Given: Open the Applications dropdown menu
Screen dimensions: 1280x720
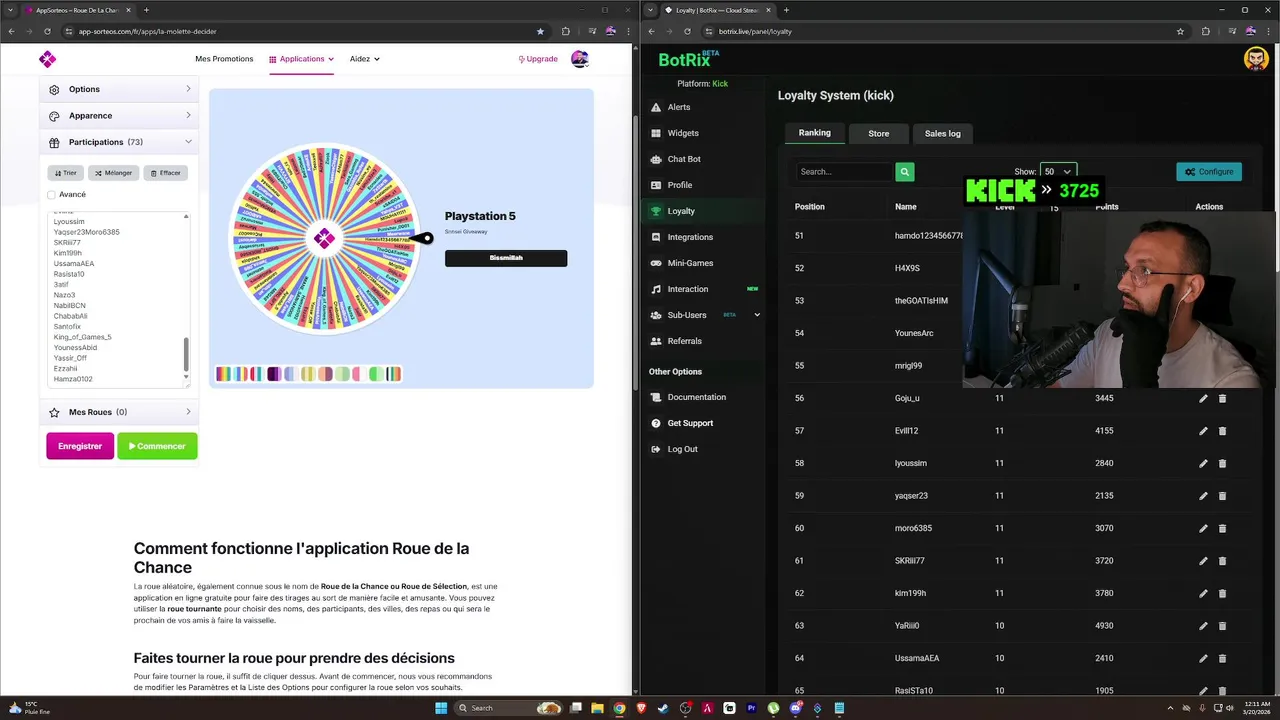Looking at the screenshot, I should point(301,59).
